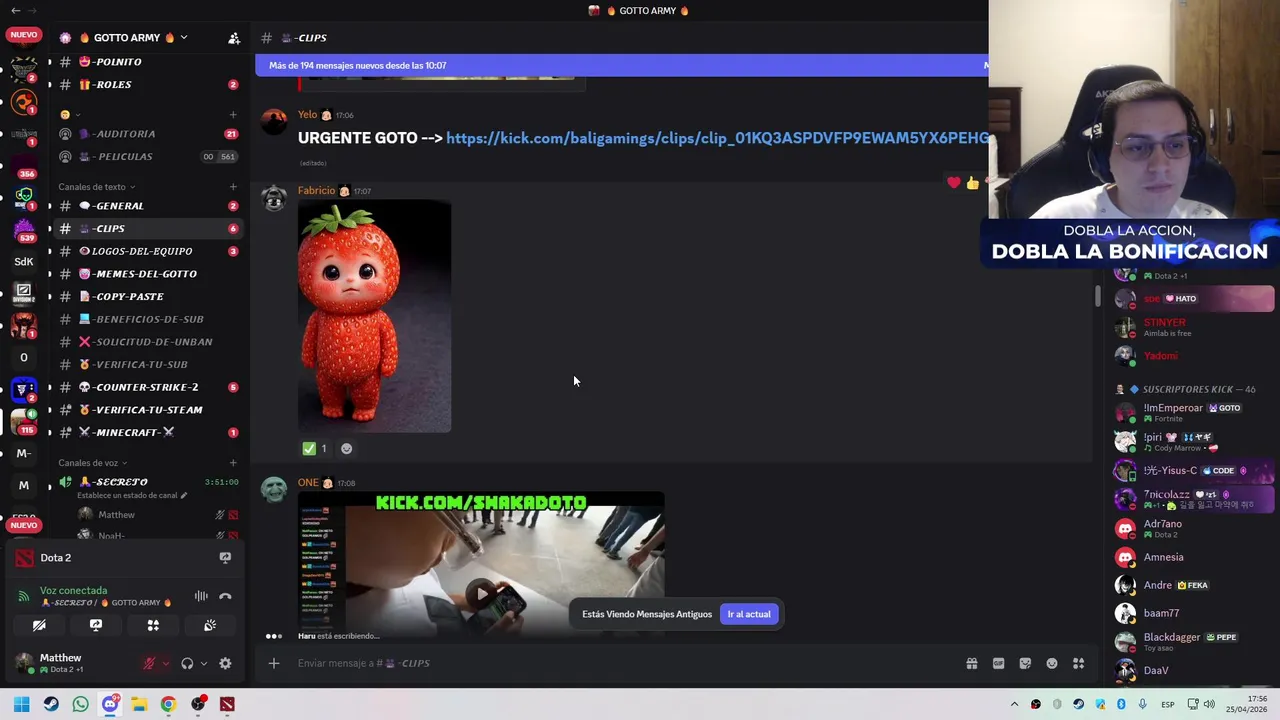Open the kick.com clip link from Yelo

(717, 138)
